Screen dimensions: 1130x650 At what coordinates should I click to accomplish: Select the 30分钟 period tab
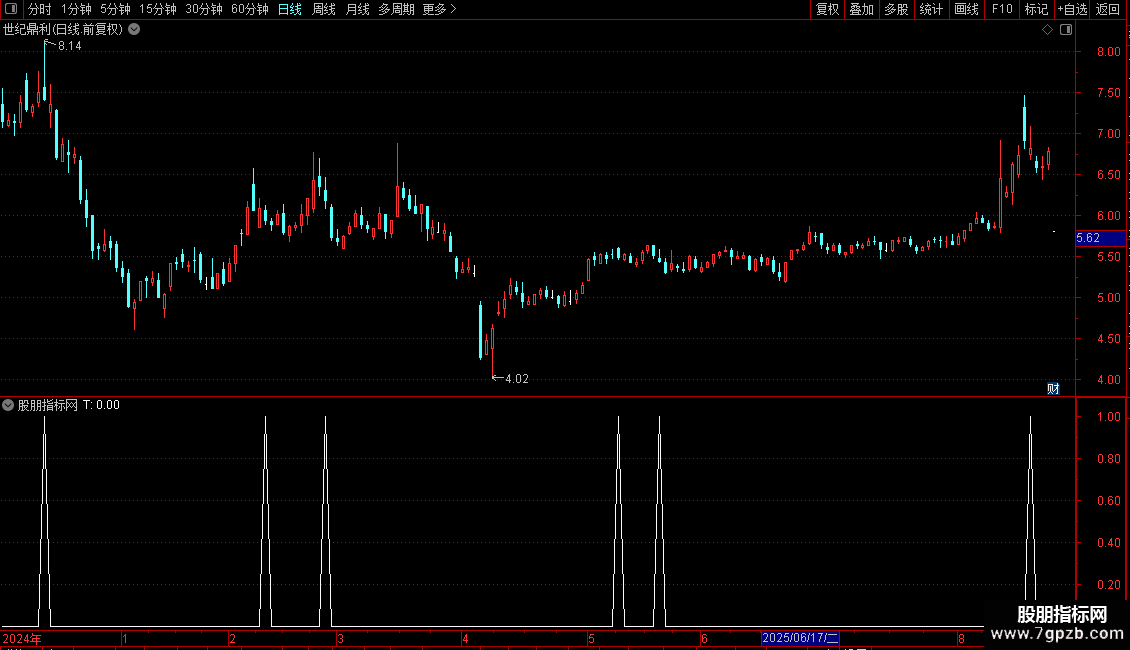tap(203, 9)
